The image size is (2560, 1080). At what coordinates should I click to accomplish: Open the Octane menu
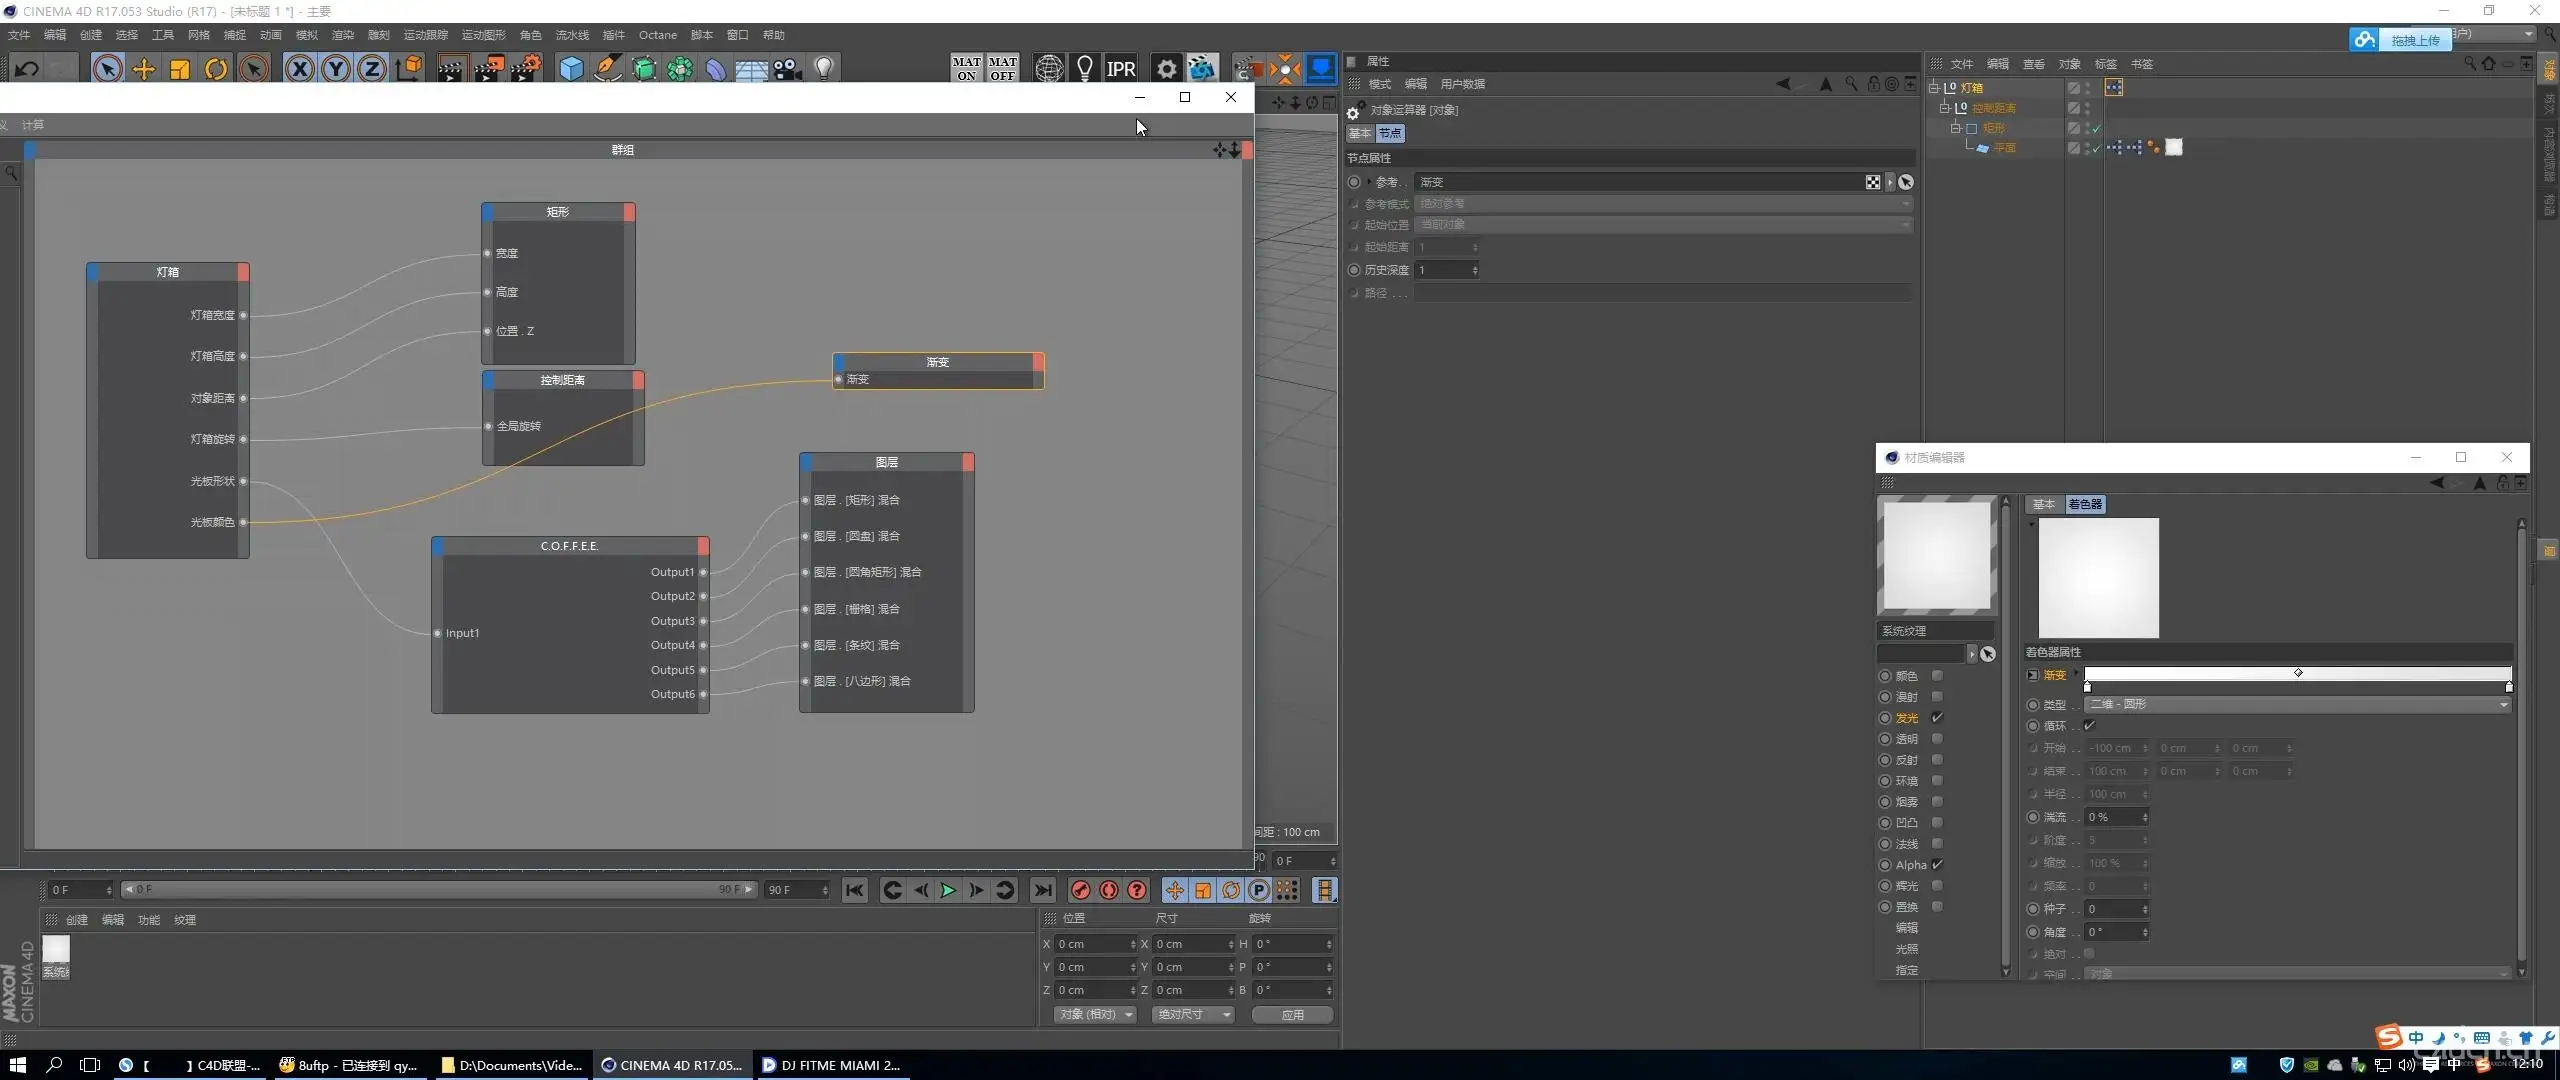[x=658, y=35]
